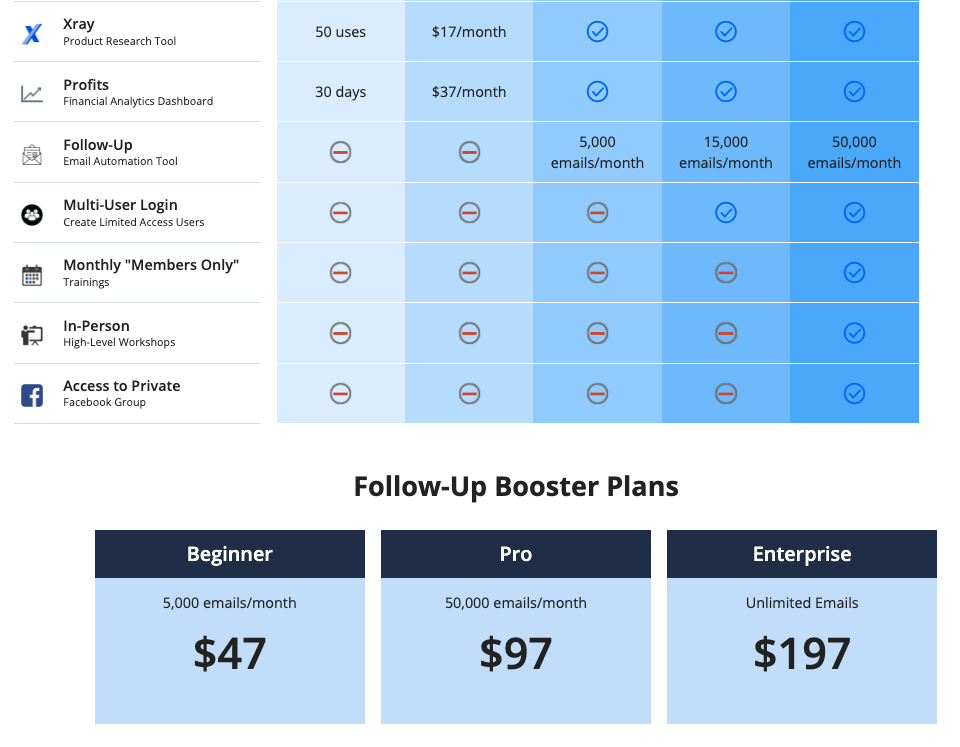
Task: Click the Facebook logo icon
Action: pos(32,396)
